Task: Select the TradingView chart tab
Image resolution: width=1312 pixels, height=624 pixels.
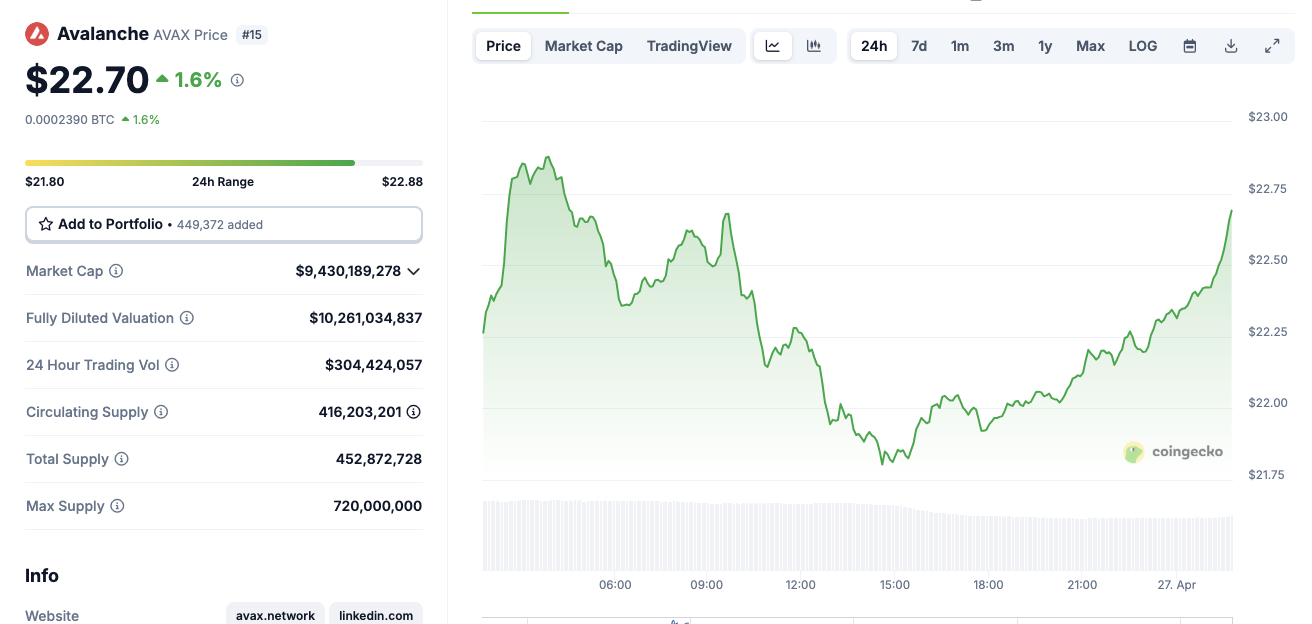Action: point(689,46)
